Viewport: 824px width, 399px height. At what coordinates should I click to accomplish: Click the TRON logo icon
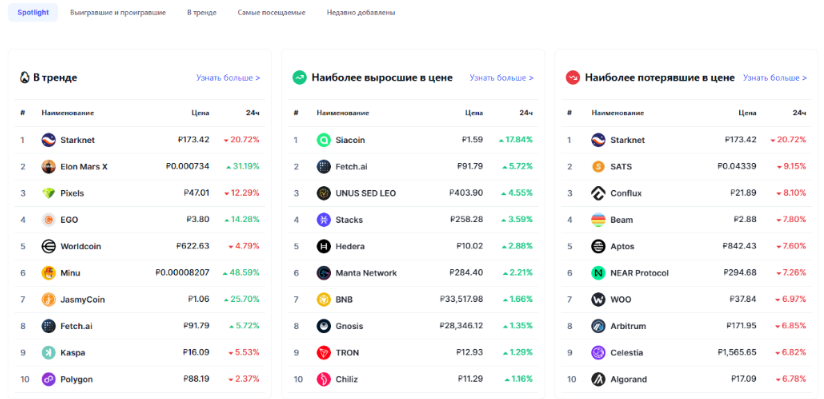[323, 353]
